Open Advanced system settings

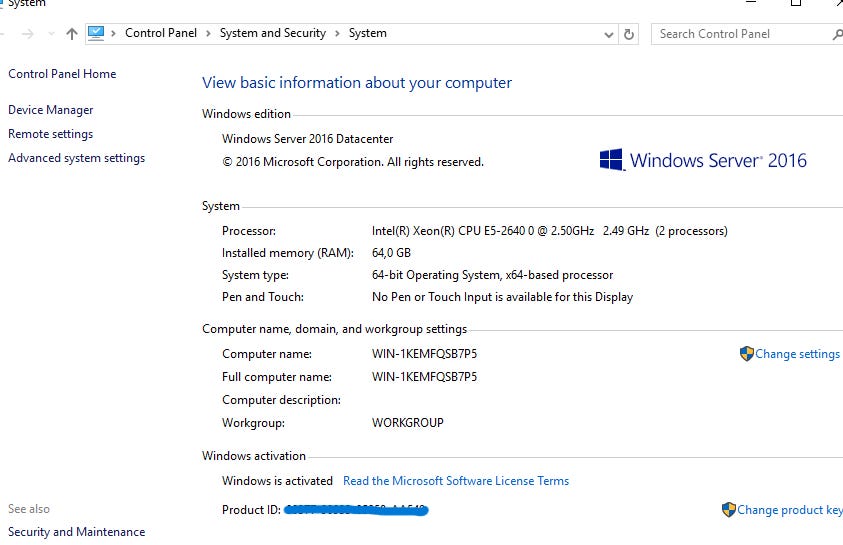click(76, 158)
